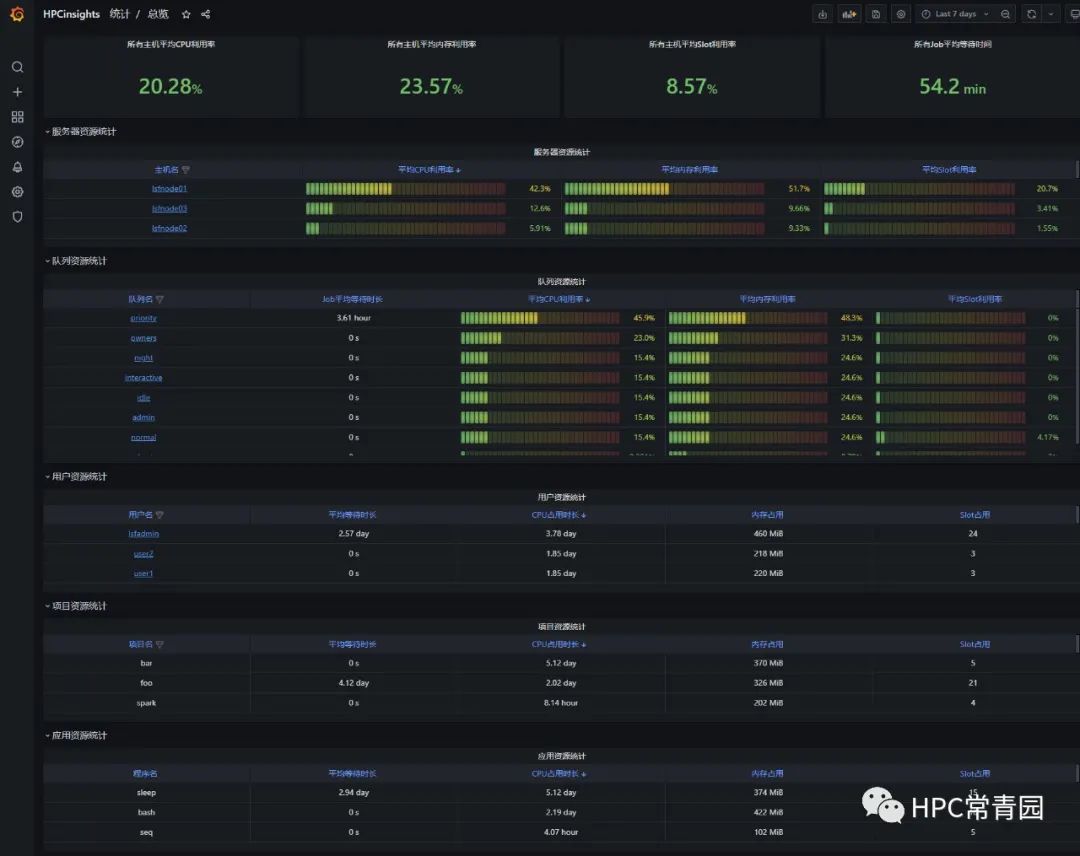This screenshot has height=856, width=1080.
Task: Open the priority queue link
Action: 143,318
